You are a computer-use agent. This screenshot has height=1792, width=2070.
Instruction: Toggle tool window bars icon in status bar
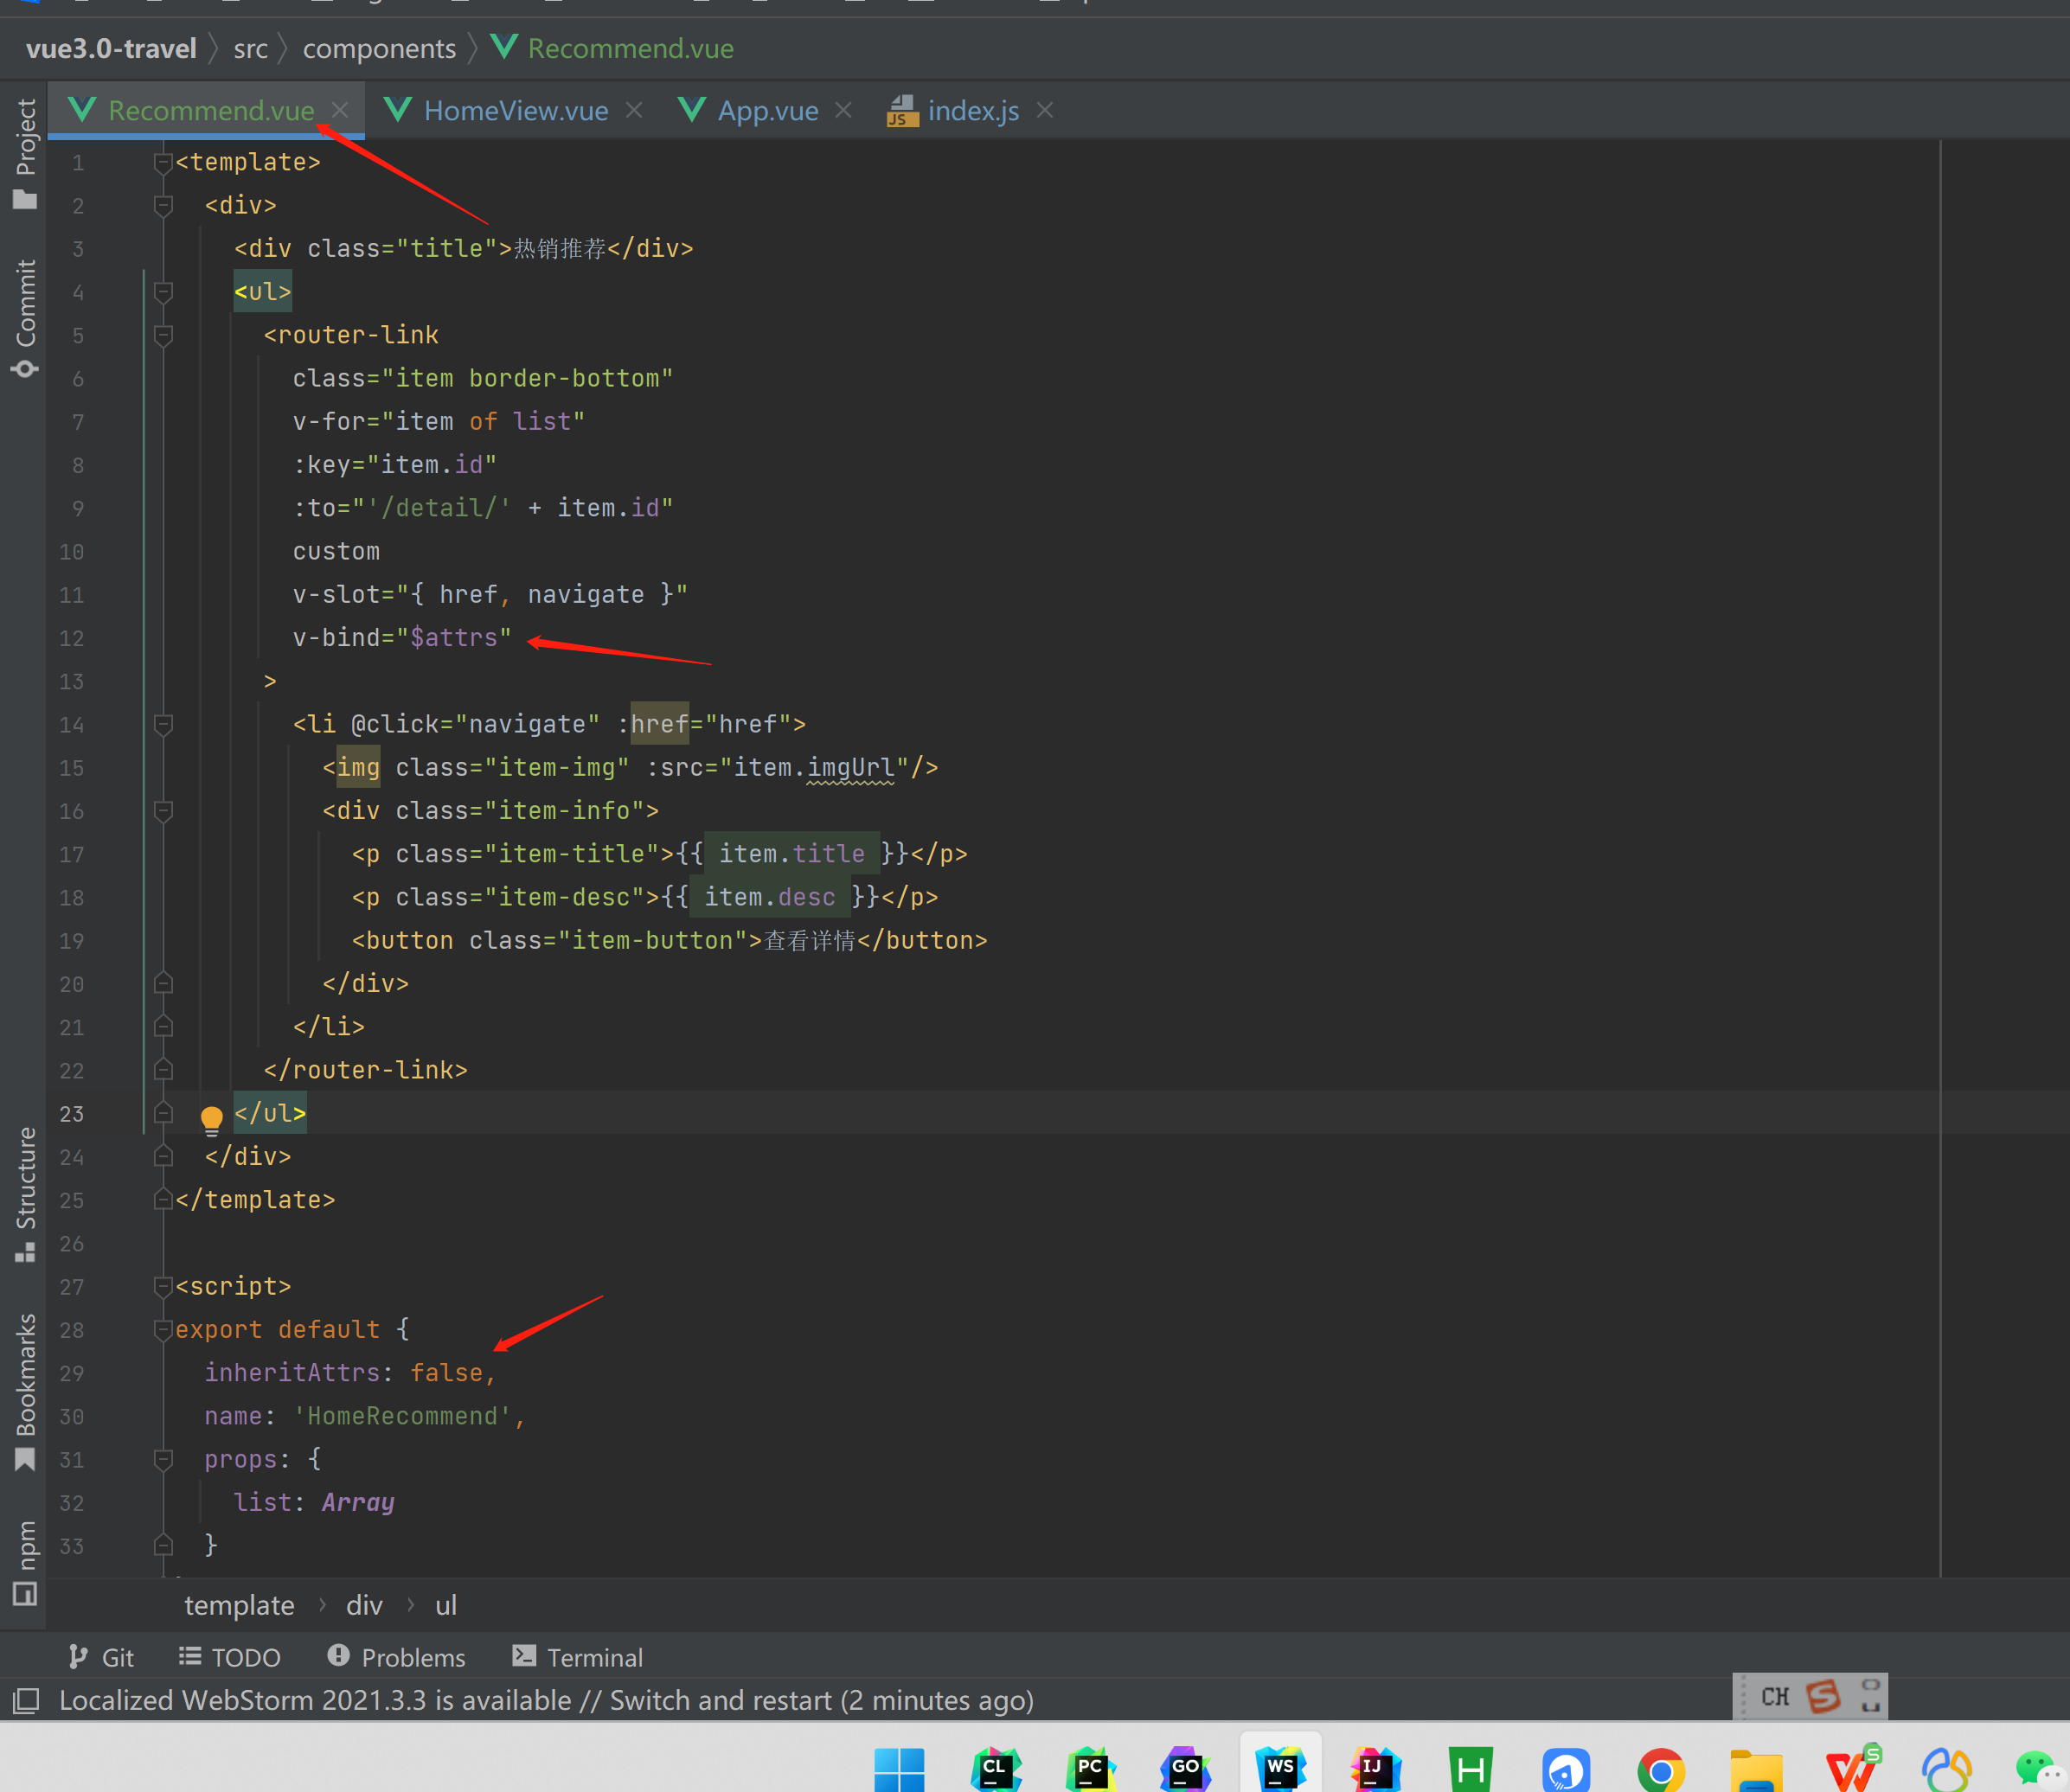point(26,1700)
